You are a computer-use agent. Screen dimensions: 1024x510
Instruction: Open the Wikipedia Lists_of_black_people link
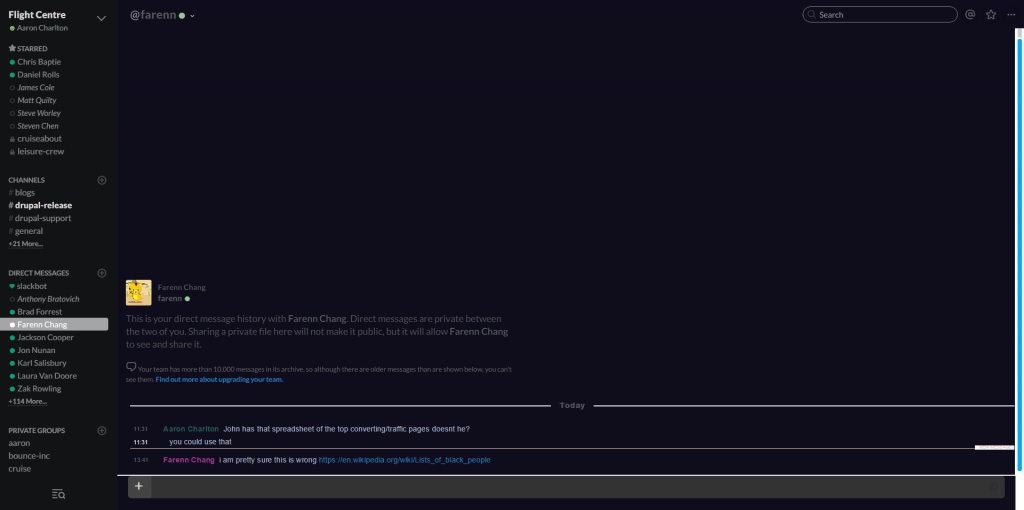pyautogui.click(x=404, y=460)
